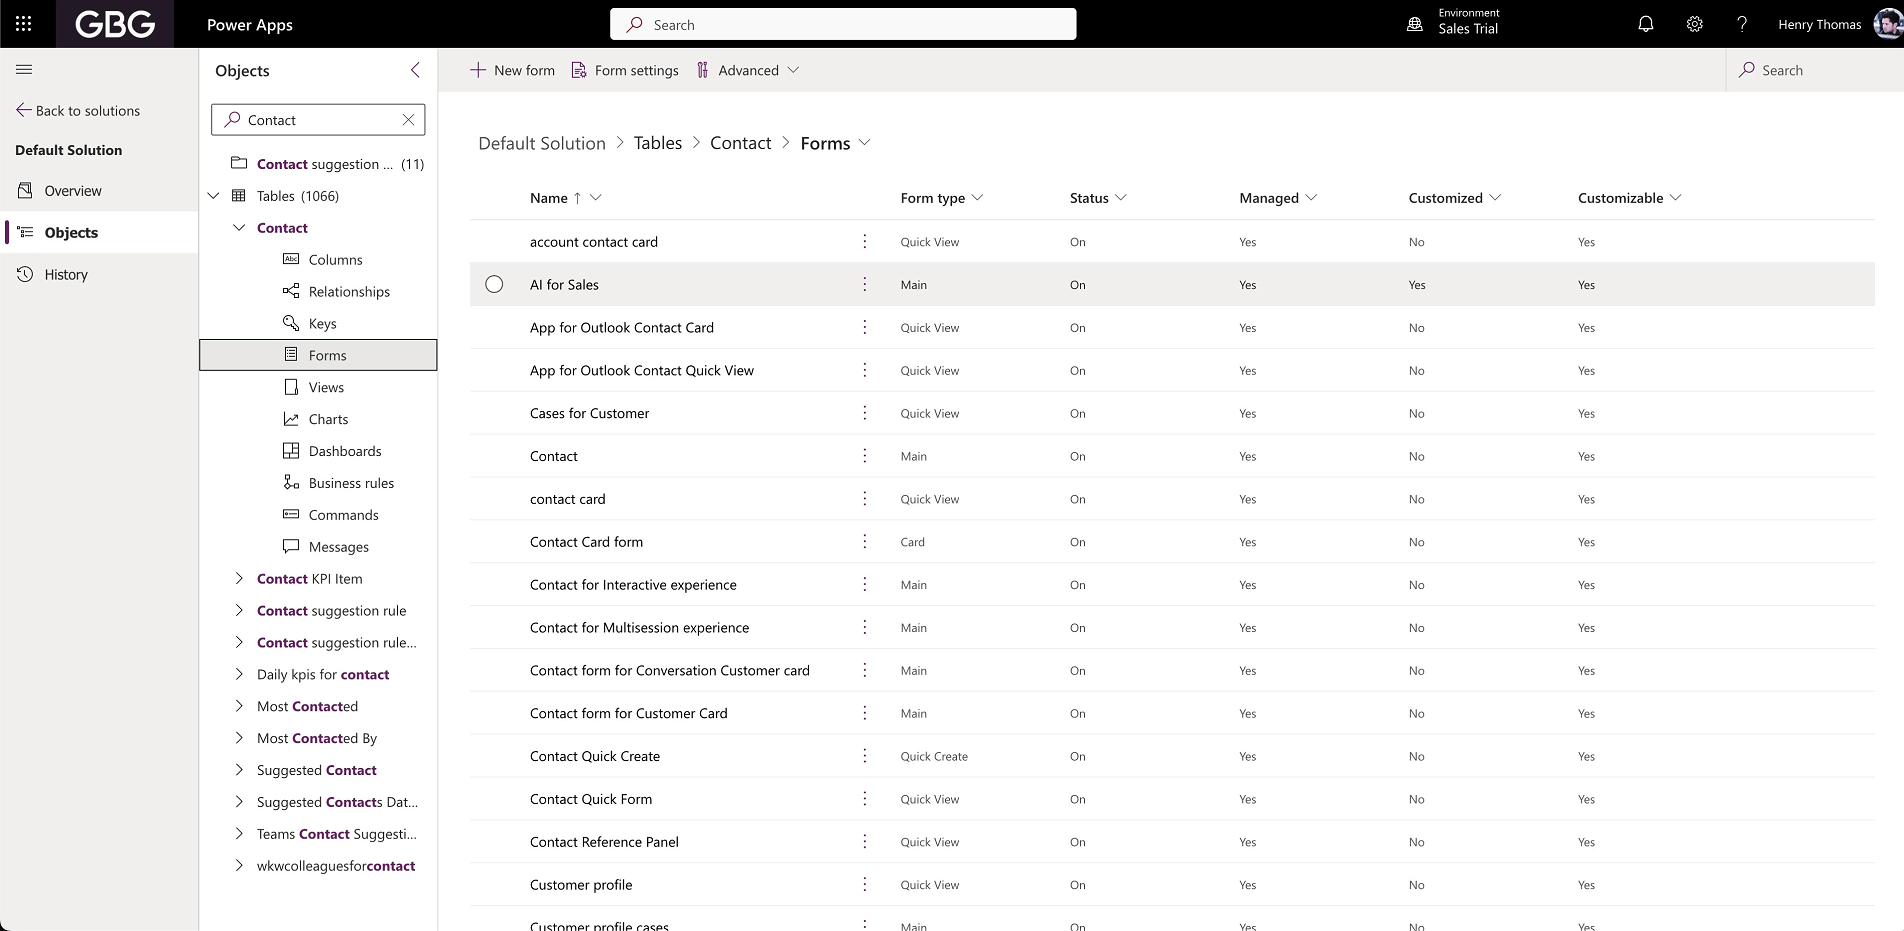Select the Views icon
This screenshot has height=931, width=1904.
pyautogui.click(x=290, y=387)
